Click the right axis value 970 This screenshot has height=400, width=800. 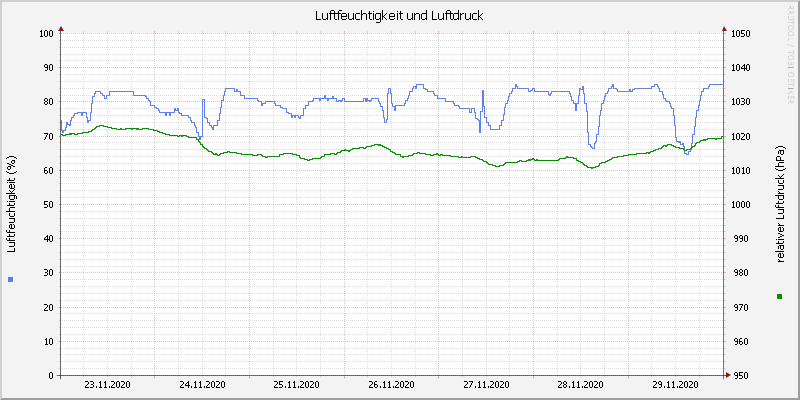click(x=739, y=308)
